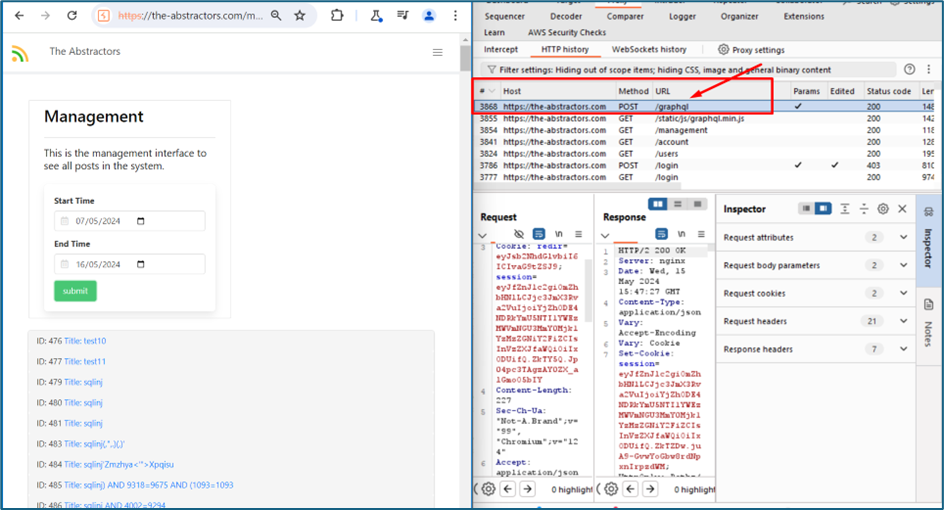Image resolution: width=944 pixels, height=510 pixels.
Task: Reload the browser page
Action: coord(72,16)
